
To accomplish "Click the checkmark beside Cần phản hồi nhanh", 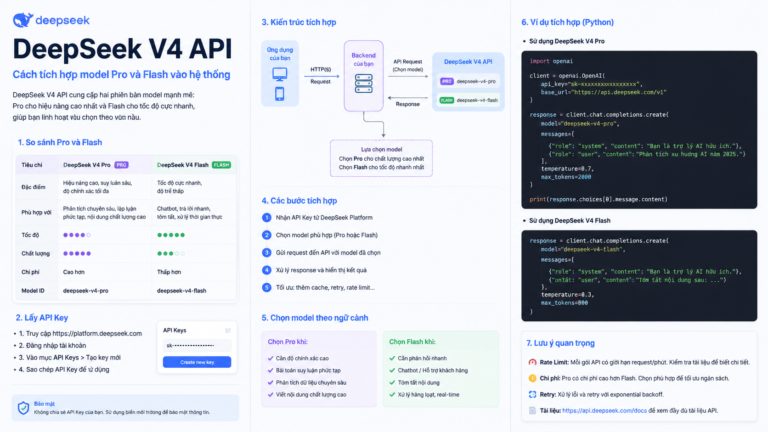I will (x=392, y=358).
